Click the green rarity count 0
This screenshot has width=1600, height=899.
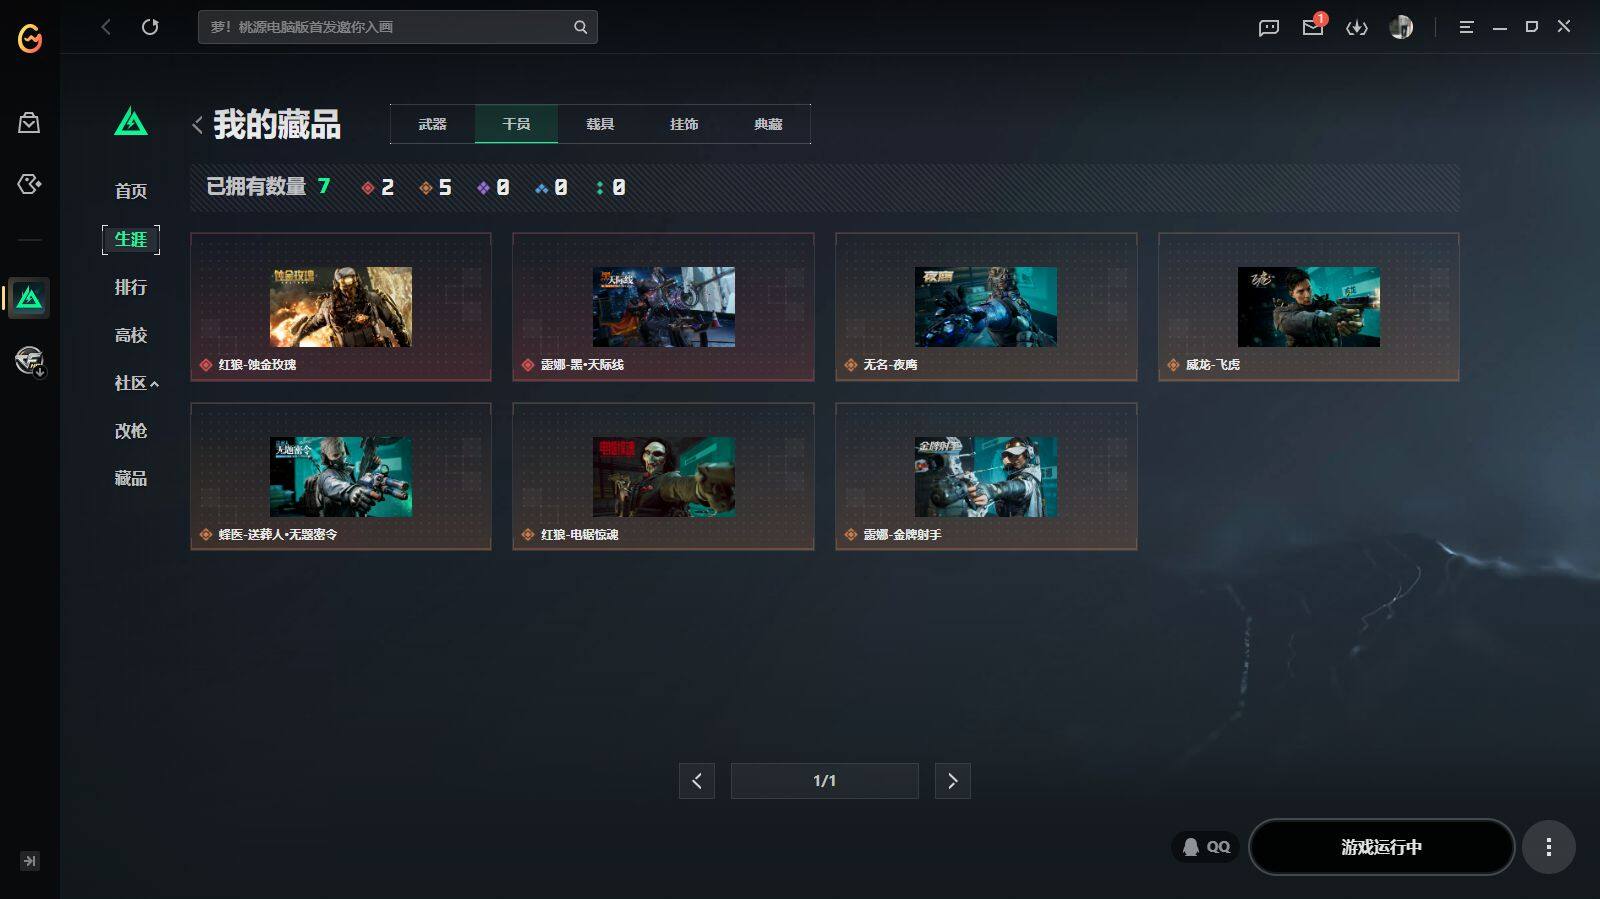coord(610,188)
